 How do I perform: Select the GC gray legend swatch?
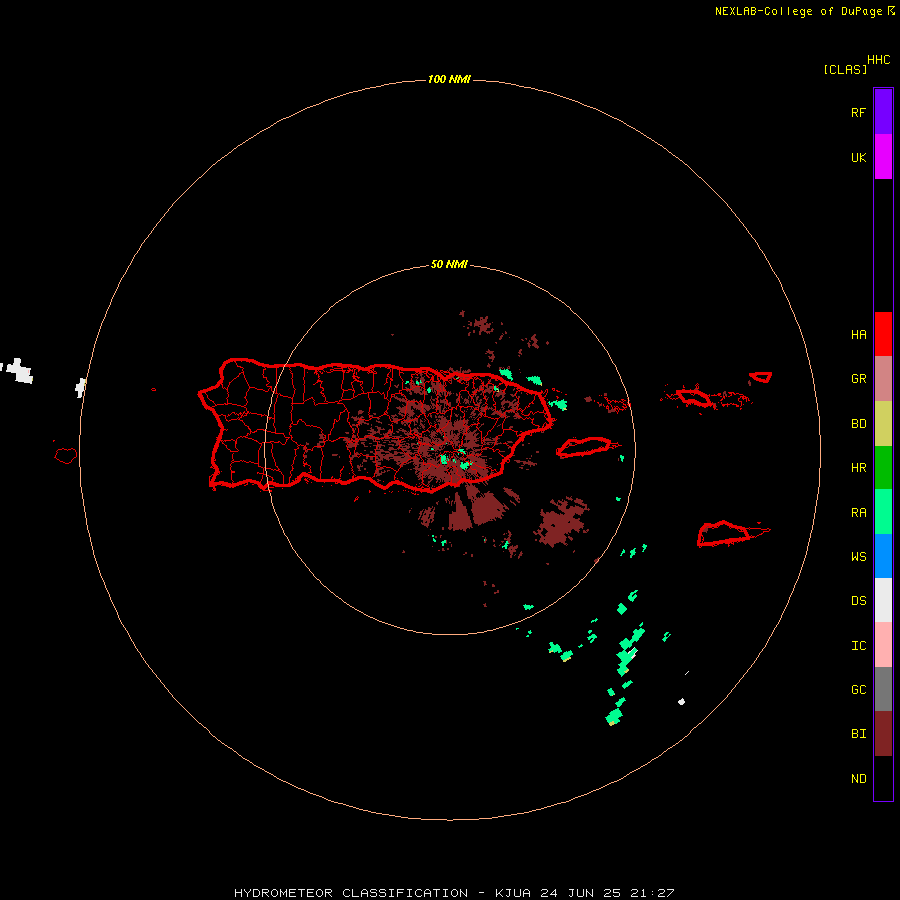883,689
